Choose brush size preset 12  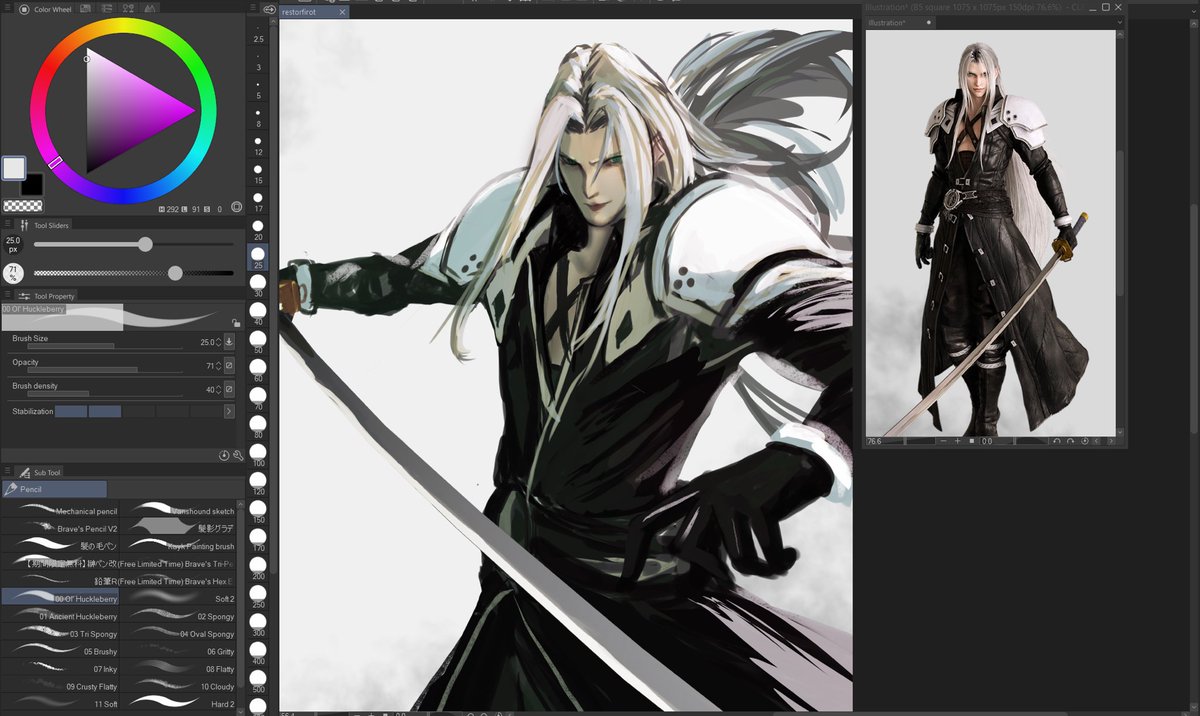(x=258, y=144)
